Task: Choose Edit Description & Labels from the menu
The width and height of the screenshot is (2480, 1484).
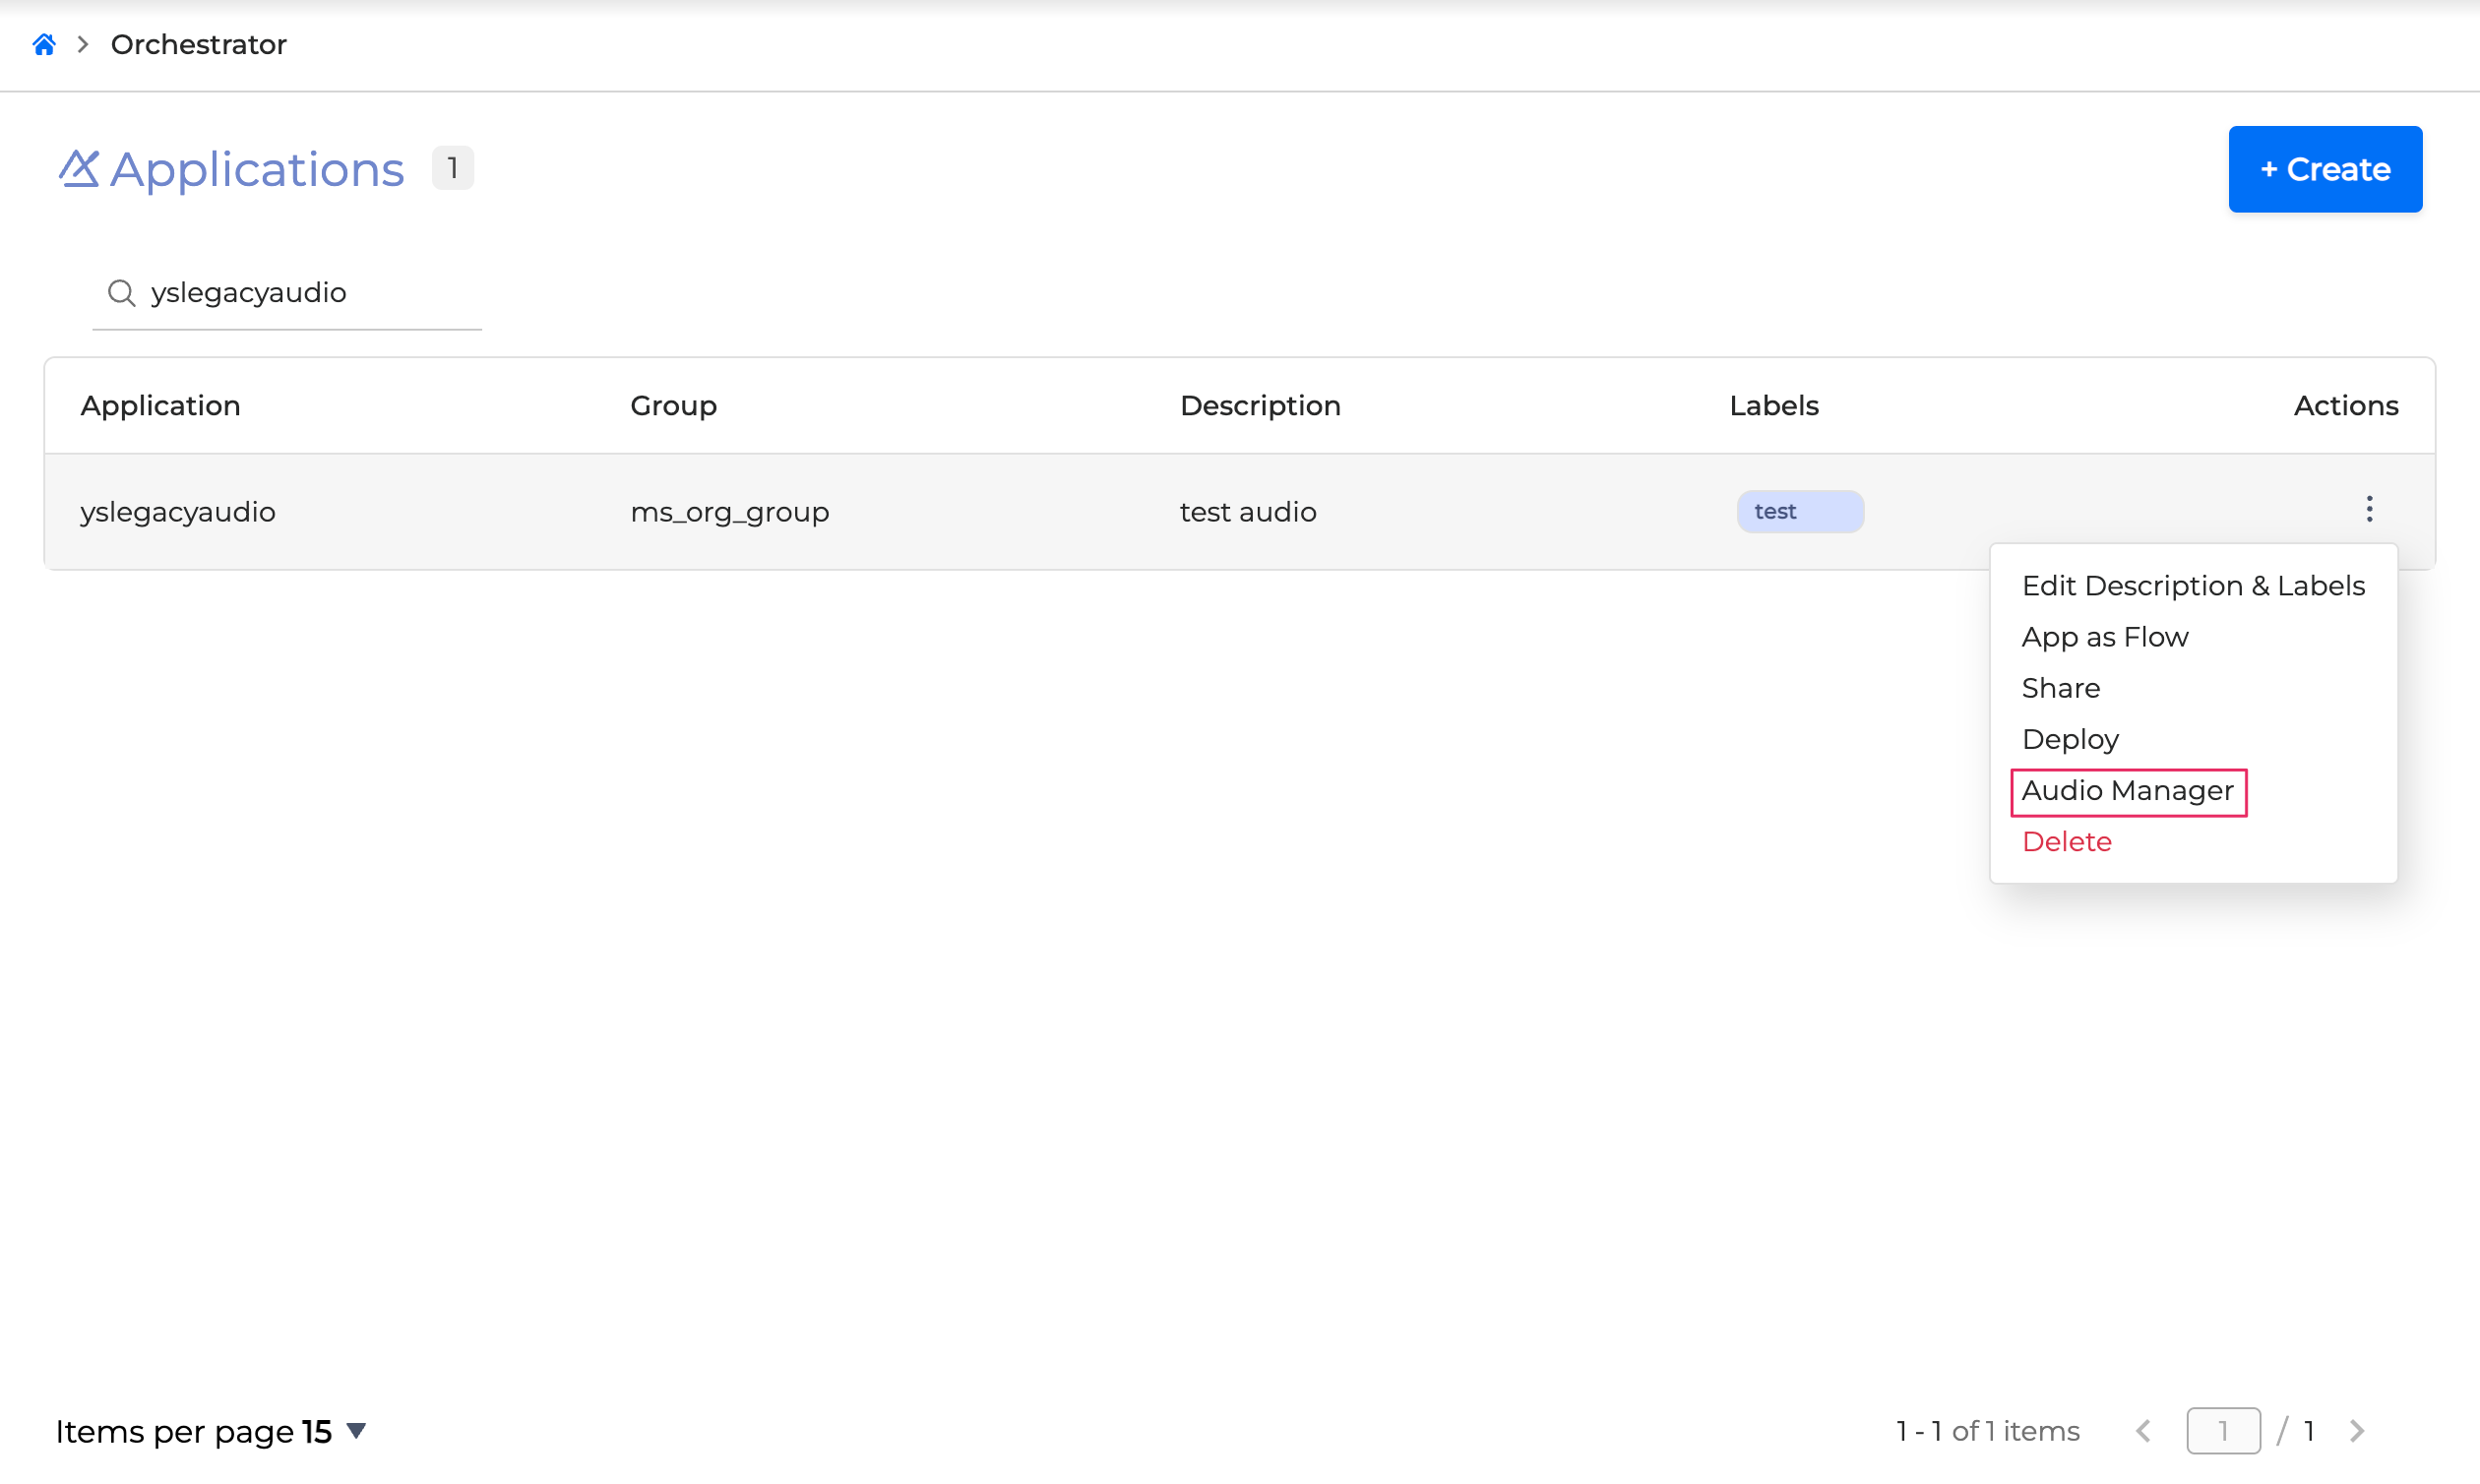Action: coord(2193,585)
